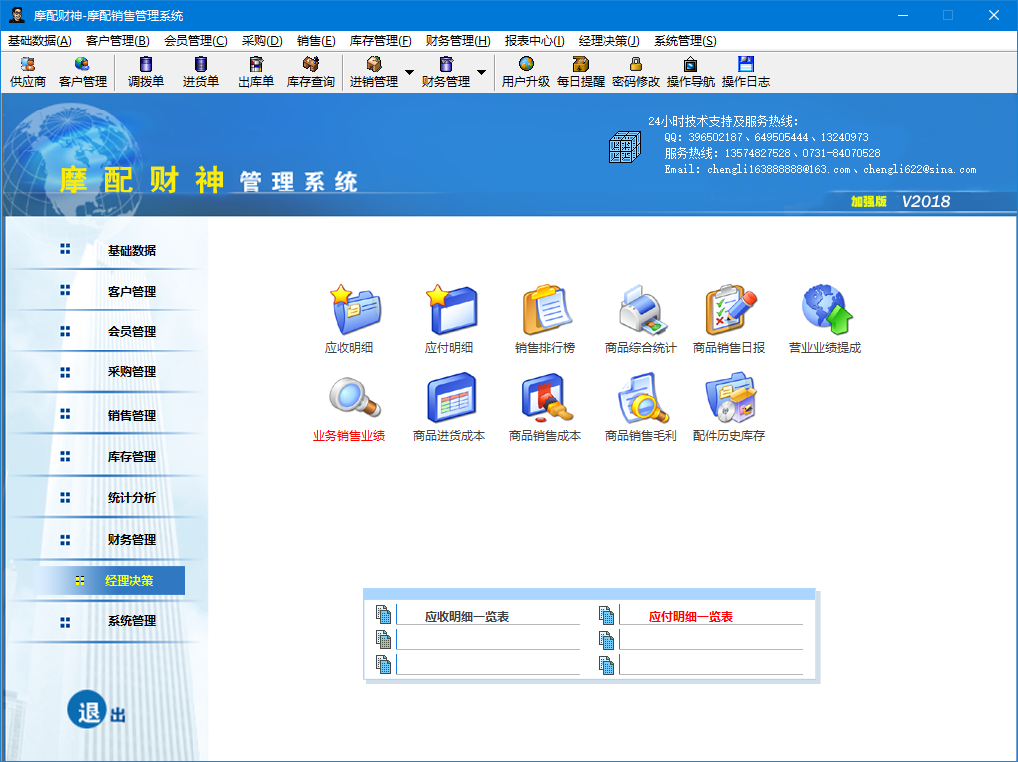
Task: Open the 库存查询 toolbar icon
Action: click(311, 72)
